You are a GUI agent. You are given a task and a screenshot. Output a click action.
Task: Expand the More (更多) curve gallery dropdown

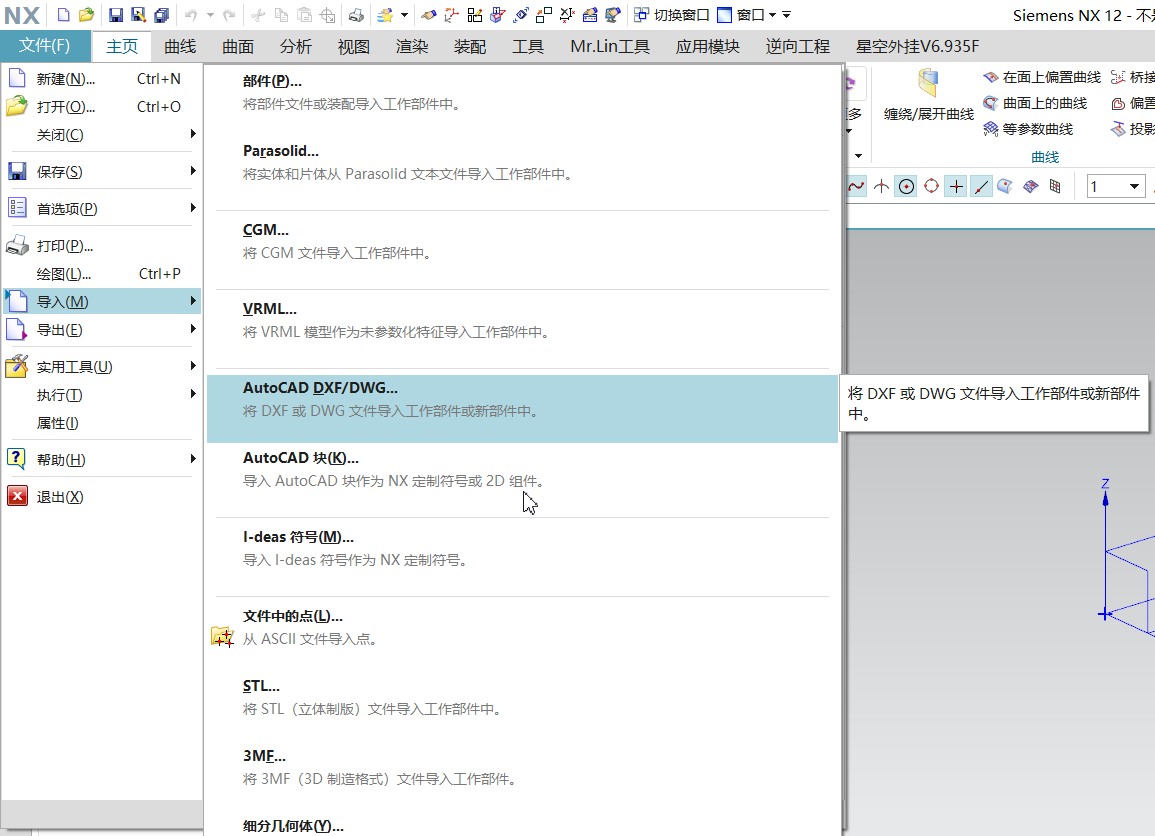(849, 131)
